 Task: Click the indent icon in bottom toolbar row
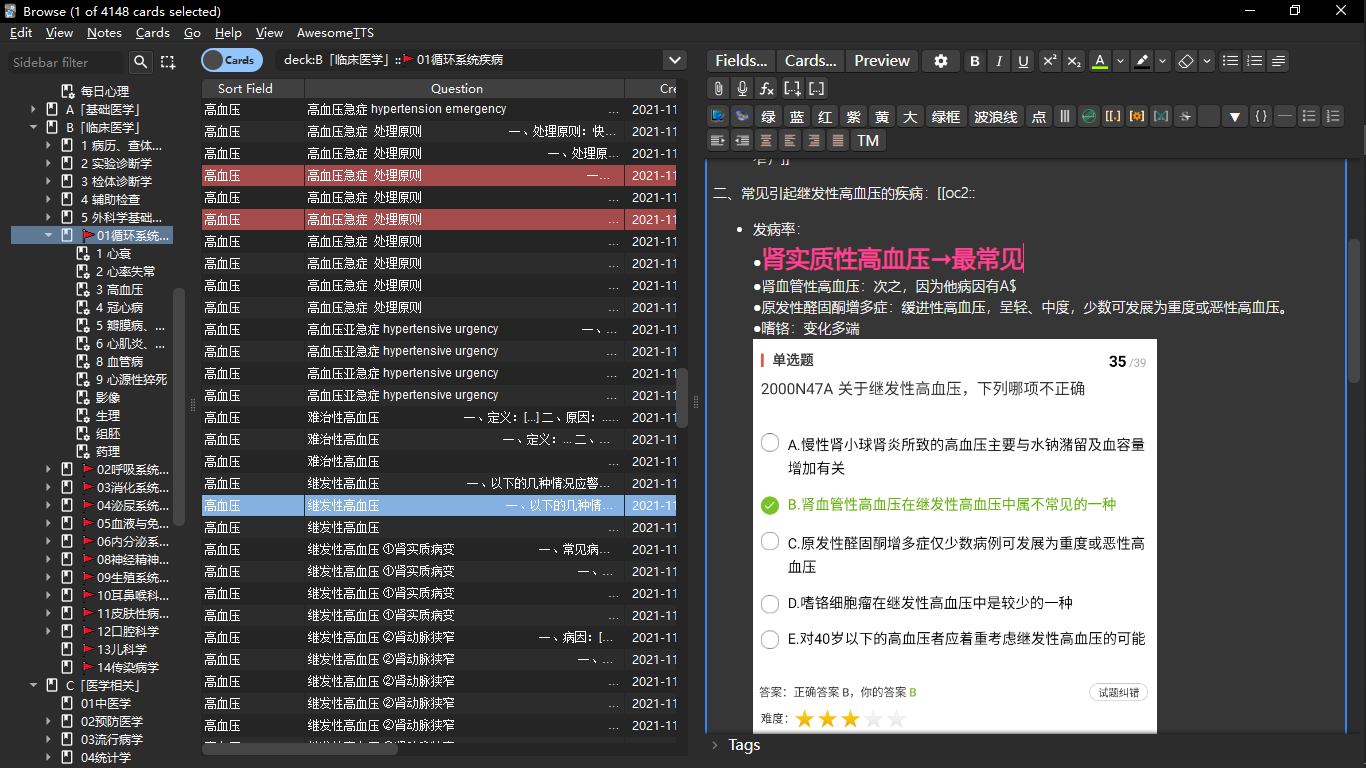coord(718,140)
